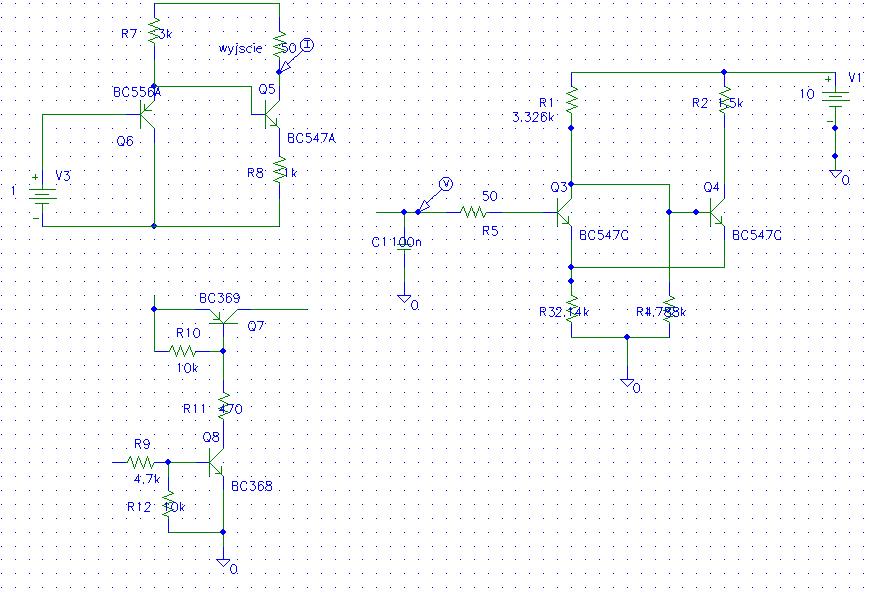Select the R10 resistor symbol
877x594 pixels.
[x=182, y=351]
